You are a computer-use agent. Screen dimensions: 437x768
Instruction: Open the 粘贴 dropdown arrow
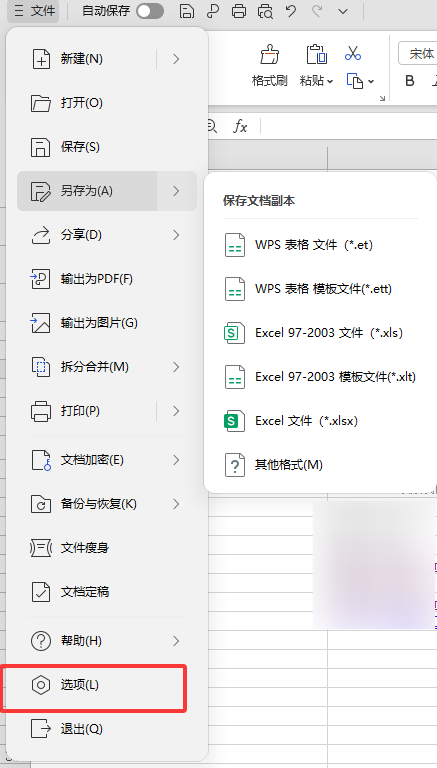click(x=330, y=81)
